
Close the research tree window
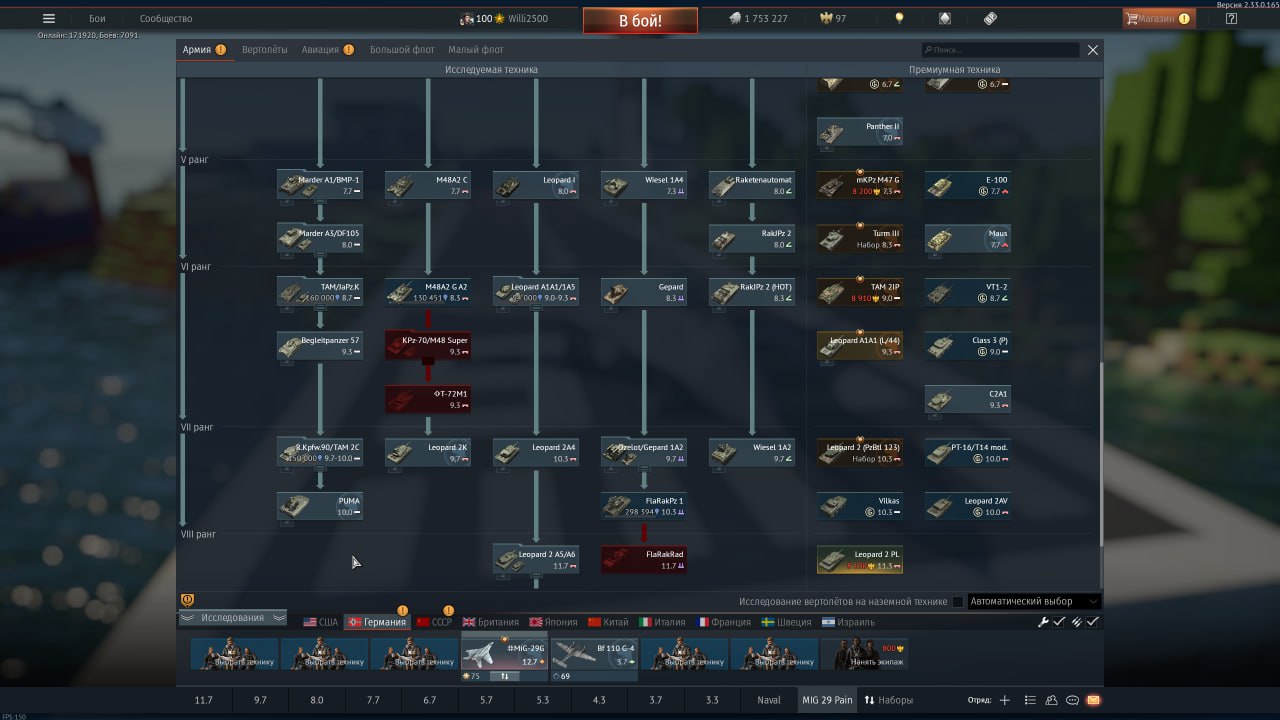click(x=1093, y=49)
